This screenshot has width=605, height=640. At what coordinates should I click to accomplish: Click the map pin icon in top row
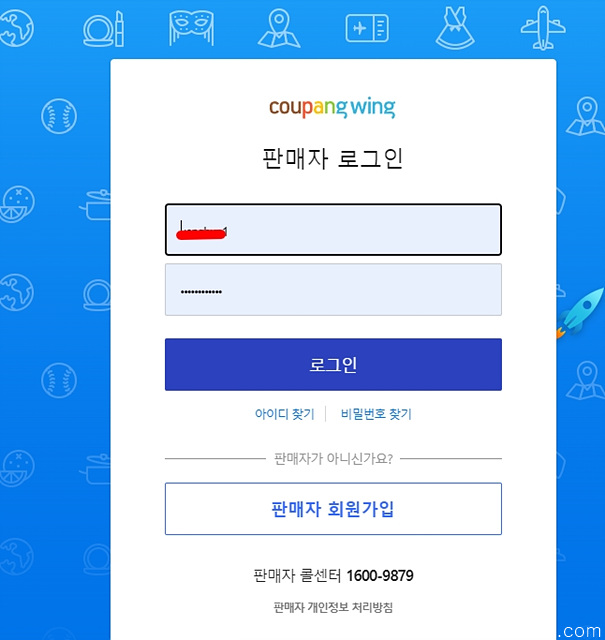279,28
